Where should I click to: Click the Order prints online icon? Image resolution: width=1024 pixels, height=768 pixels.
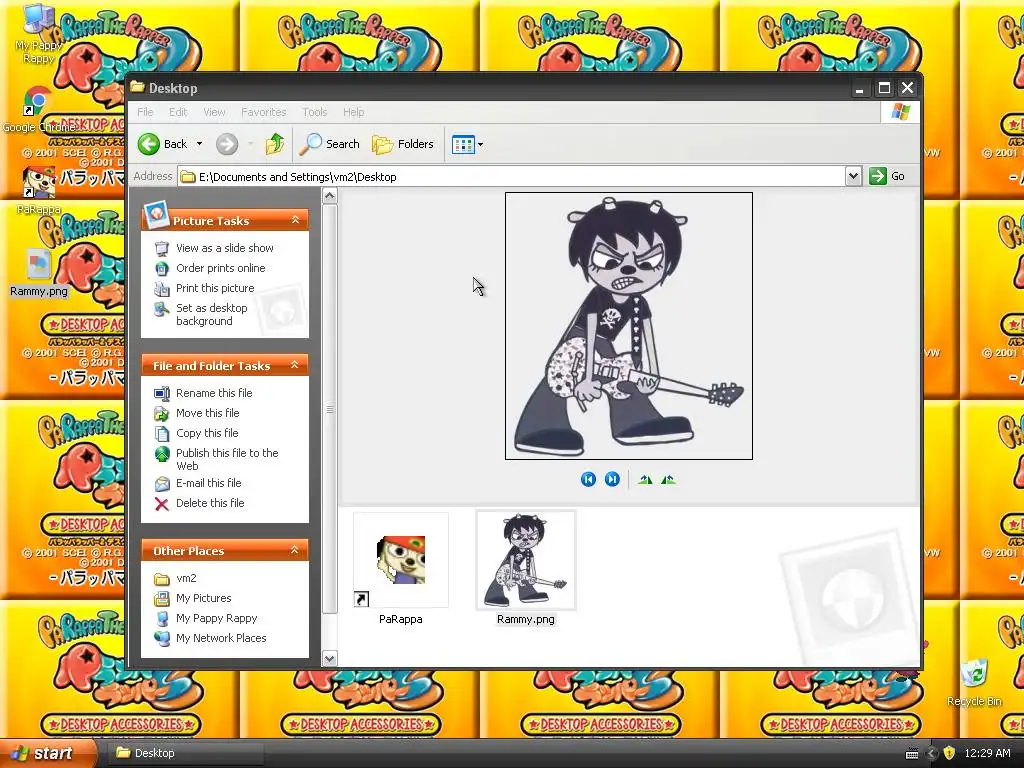[161, 268]
